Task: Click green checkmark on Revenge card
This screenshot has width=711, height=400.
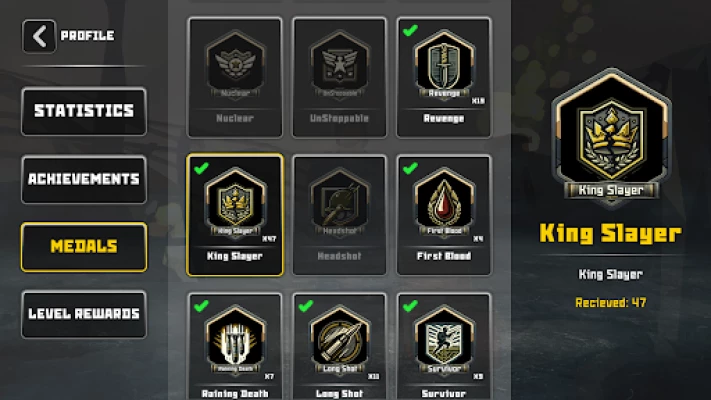Action: (x=410, y=30)
